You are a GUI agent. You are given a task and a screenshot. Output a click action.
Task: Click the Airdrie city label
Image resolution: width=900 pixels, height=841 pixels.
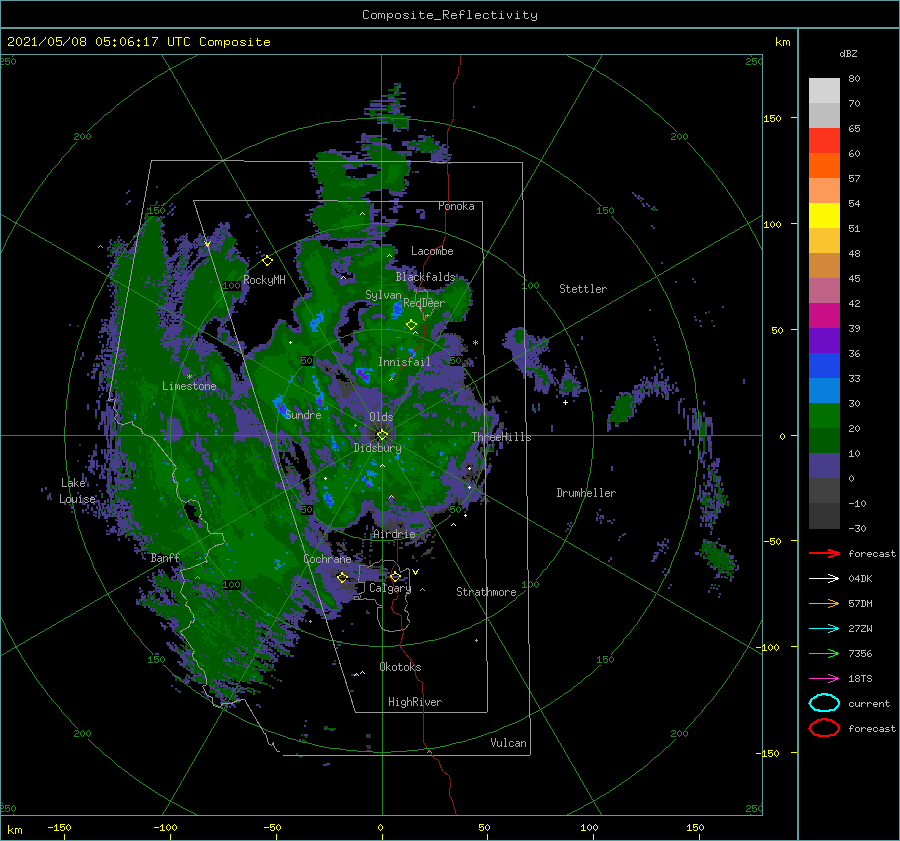pyautogui.click(x=394, y=534)
